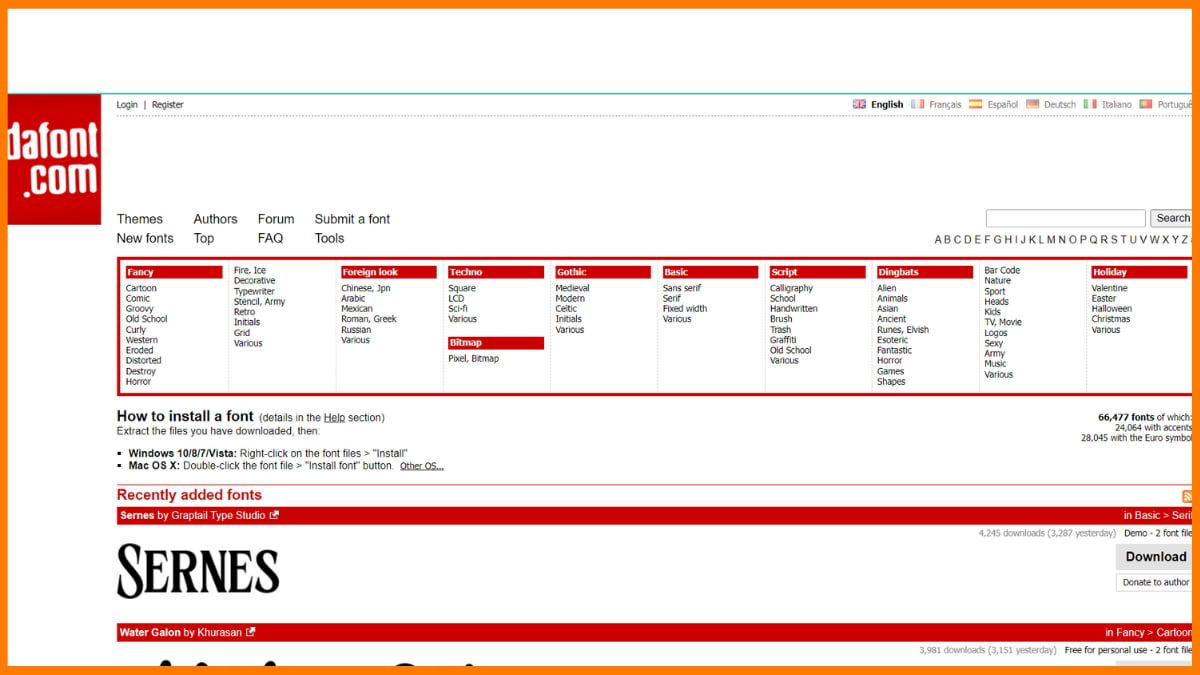Screen dimensions: 1200x675
Task: Choose the Spanish flag icon
Action: tap(975, 104)
